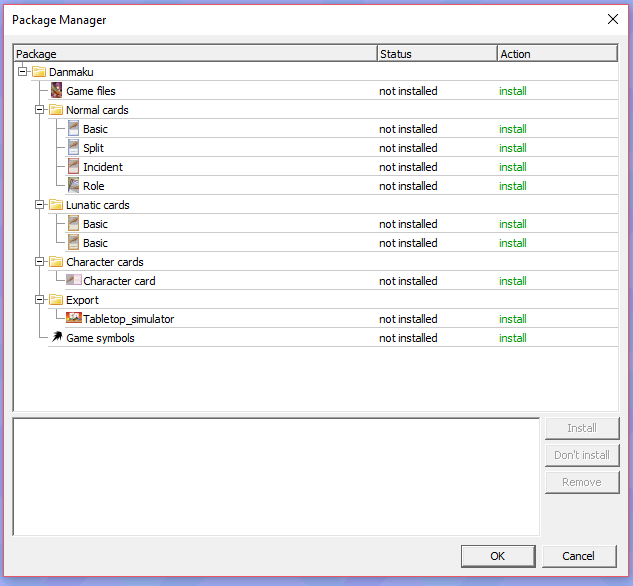633x586 pixels.
Task: Click install action for Tabletop_simulator
Action: point(513,318)
